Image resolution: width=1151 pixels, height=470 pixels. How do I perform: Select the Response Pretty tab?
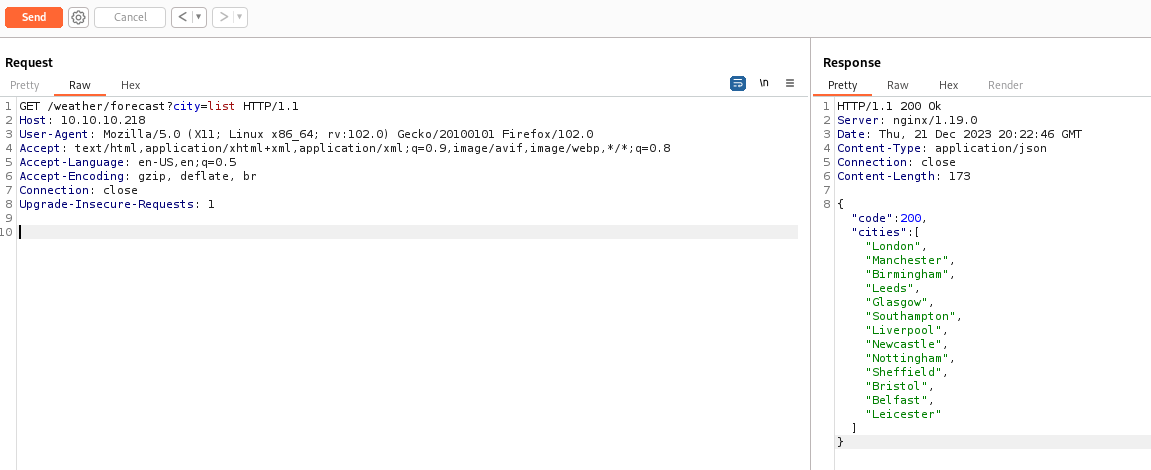point(843,86)
